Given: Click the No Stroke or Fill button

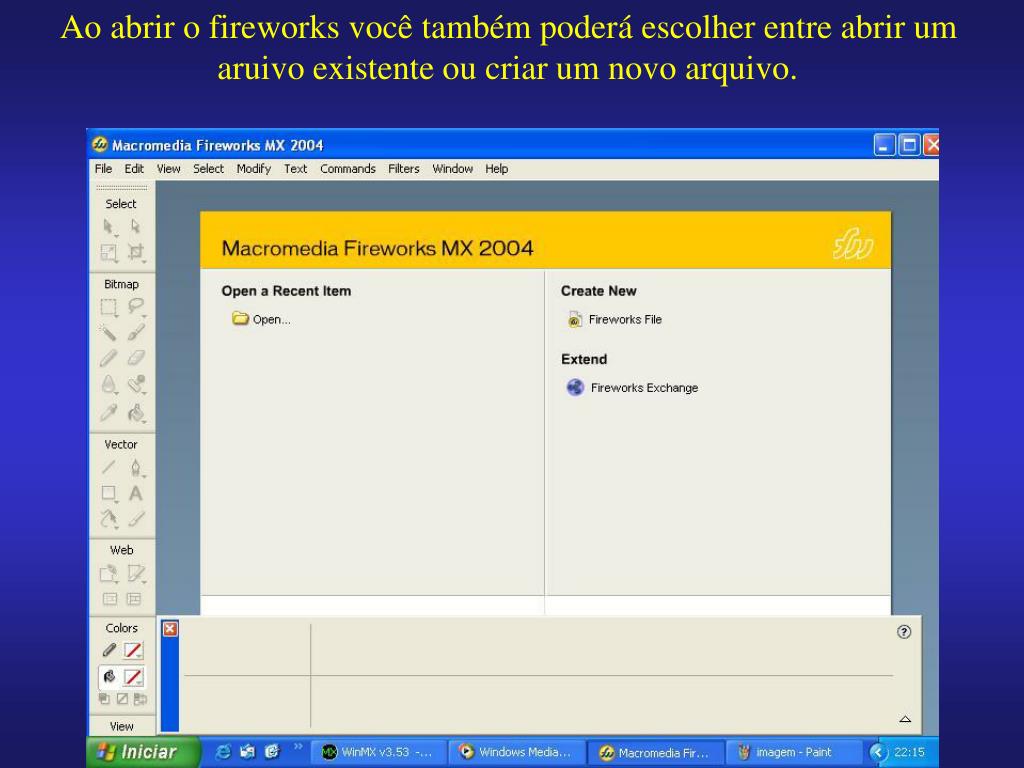Looking at the screenshot, I should pos(122,699).
